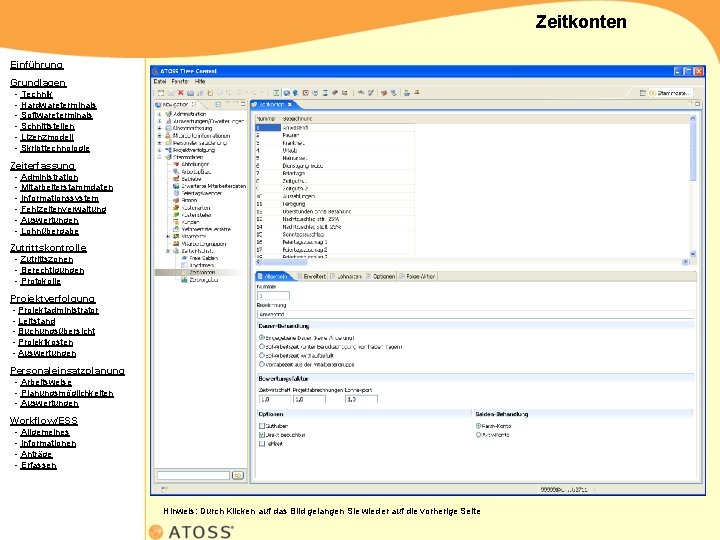The image size is (720, 540).
Task: Select Überstunden ohne Bezahlung row
Action: coord(335,212)
